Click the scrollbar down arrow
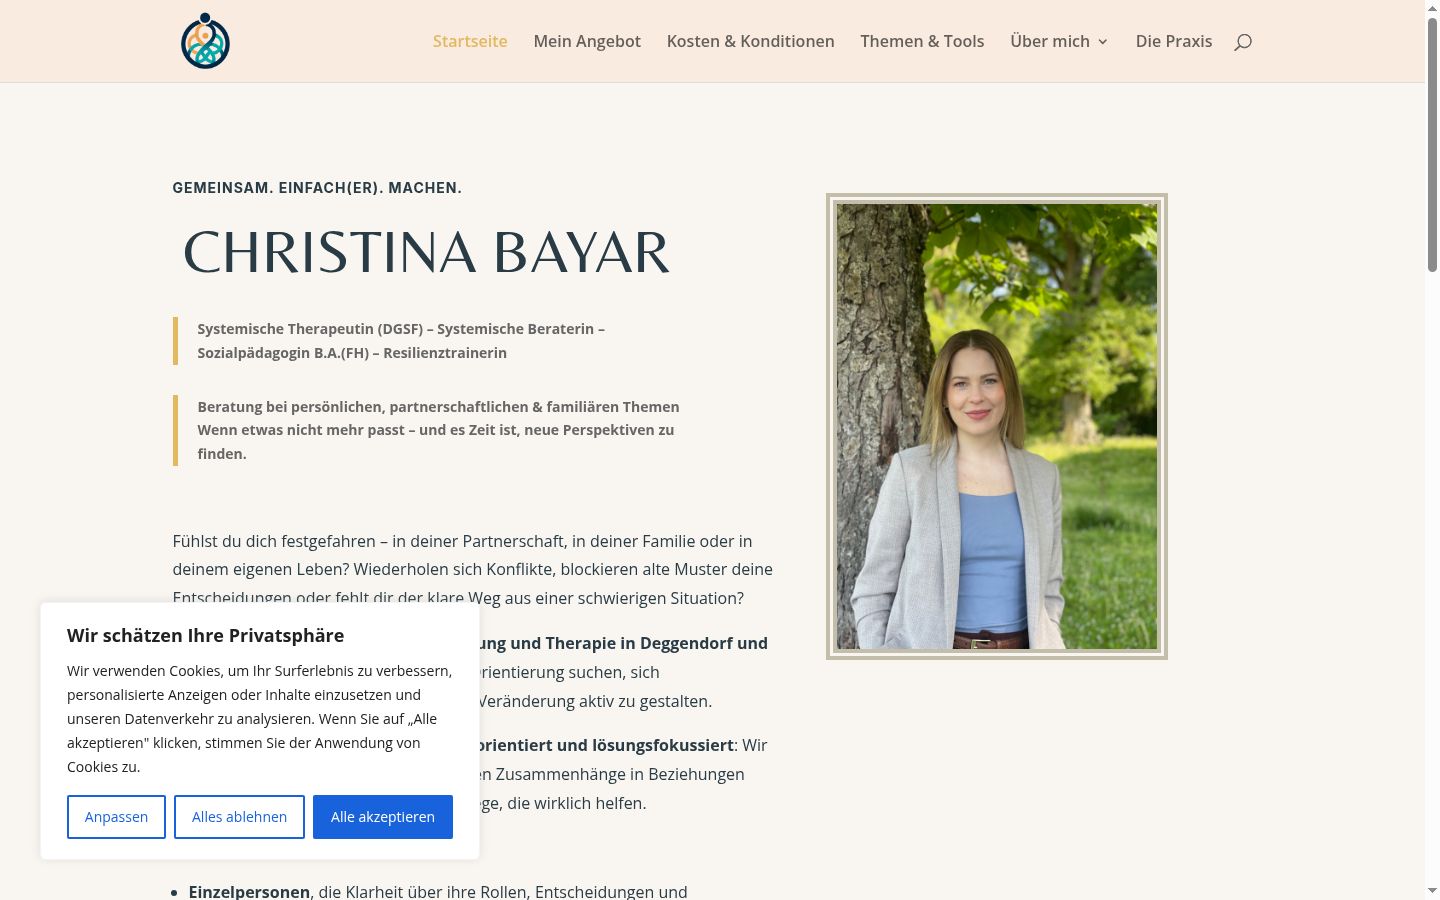1440x900 pixels. (x=1432, y=890)
